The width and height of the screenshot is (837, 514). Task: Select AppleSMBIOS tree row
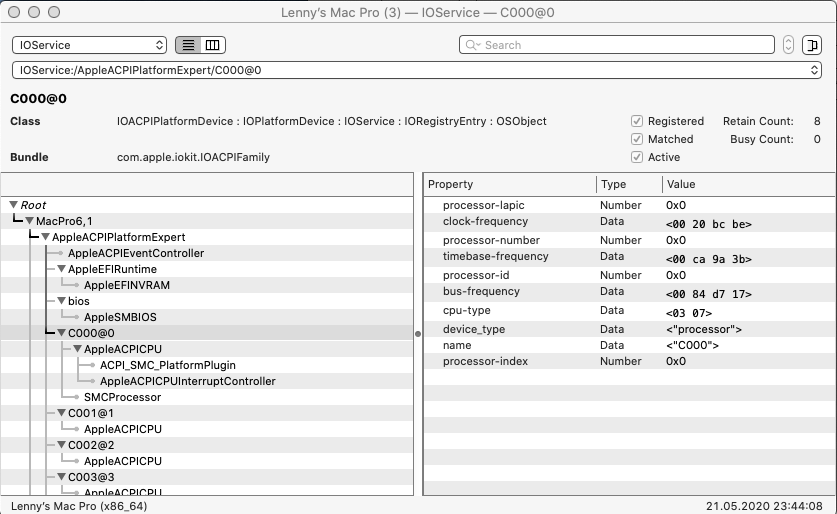point(207,317)
